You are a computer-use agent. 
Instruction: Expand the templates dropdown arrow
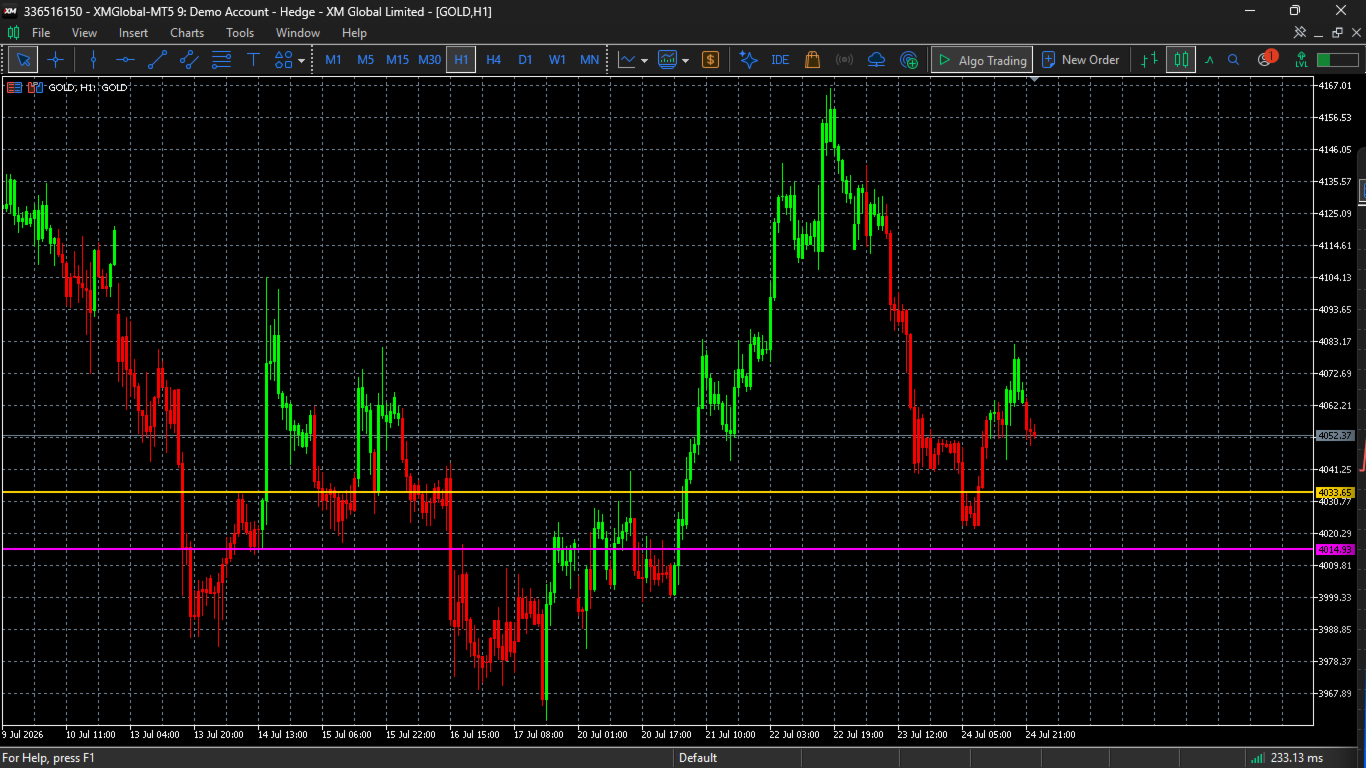click(686, 60)
